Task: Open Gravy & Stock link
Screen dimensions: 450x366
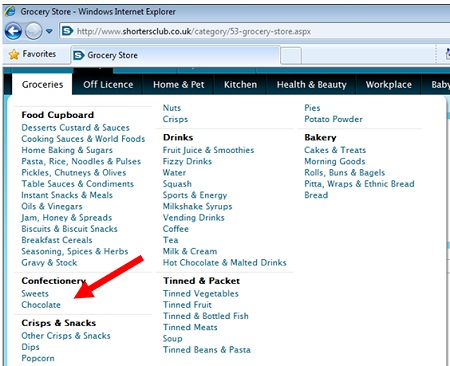Action: [x=49, y=263]
